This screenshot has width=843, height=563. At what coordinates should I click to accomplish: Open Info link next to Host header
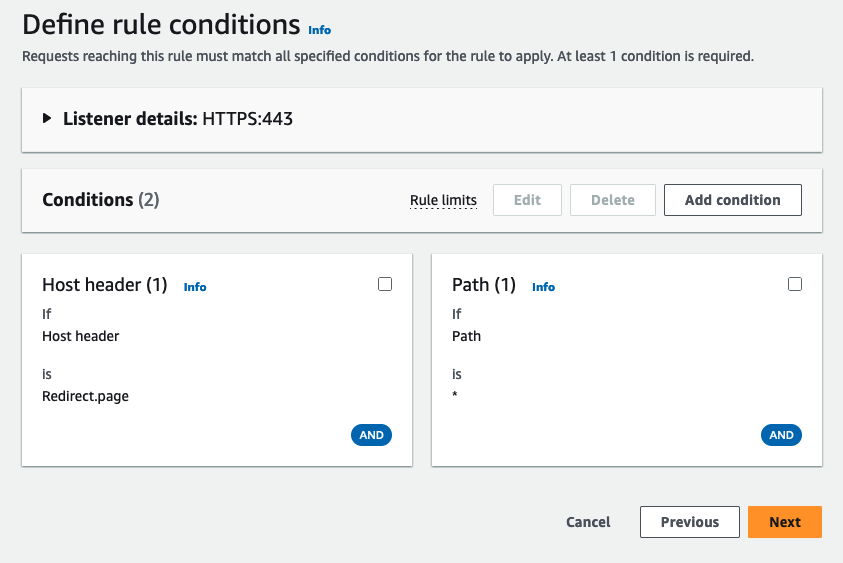point(195,287)
